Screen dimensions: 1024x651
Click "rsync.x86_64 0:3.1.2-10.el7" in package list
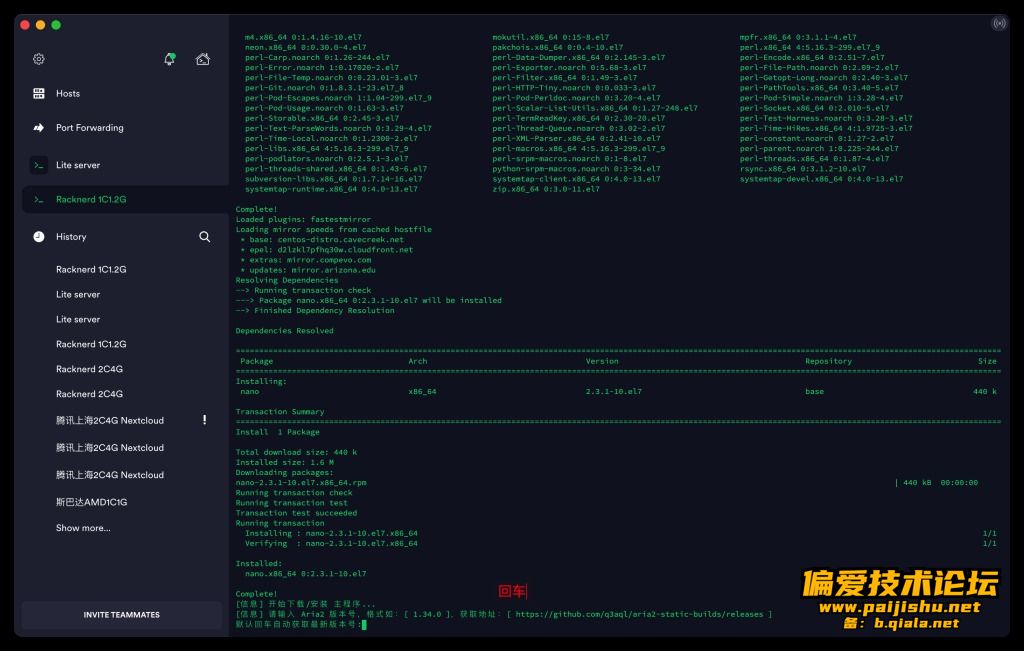(x=803, y=168)
